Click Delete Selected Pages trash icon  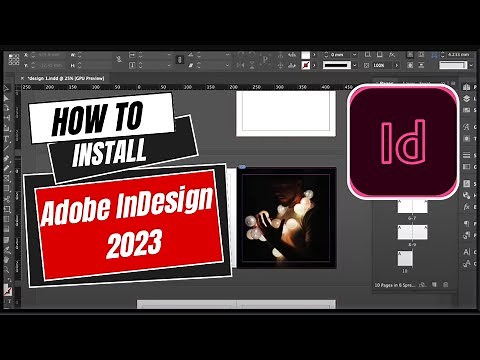[x=446, y=285]
